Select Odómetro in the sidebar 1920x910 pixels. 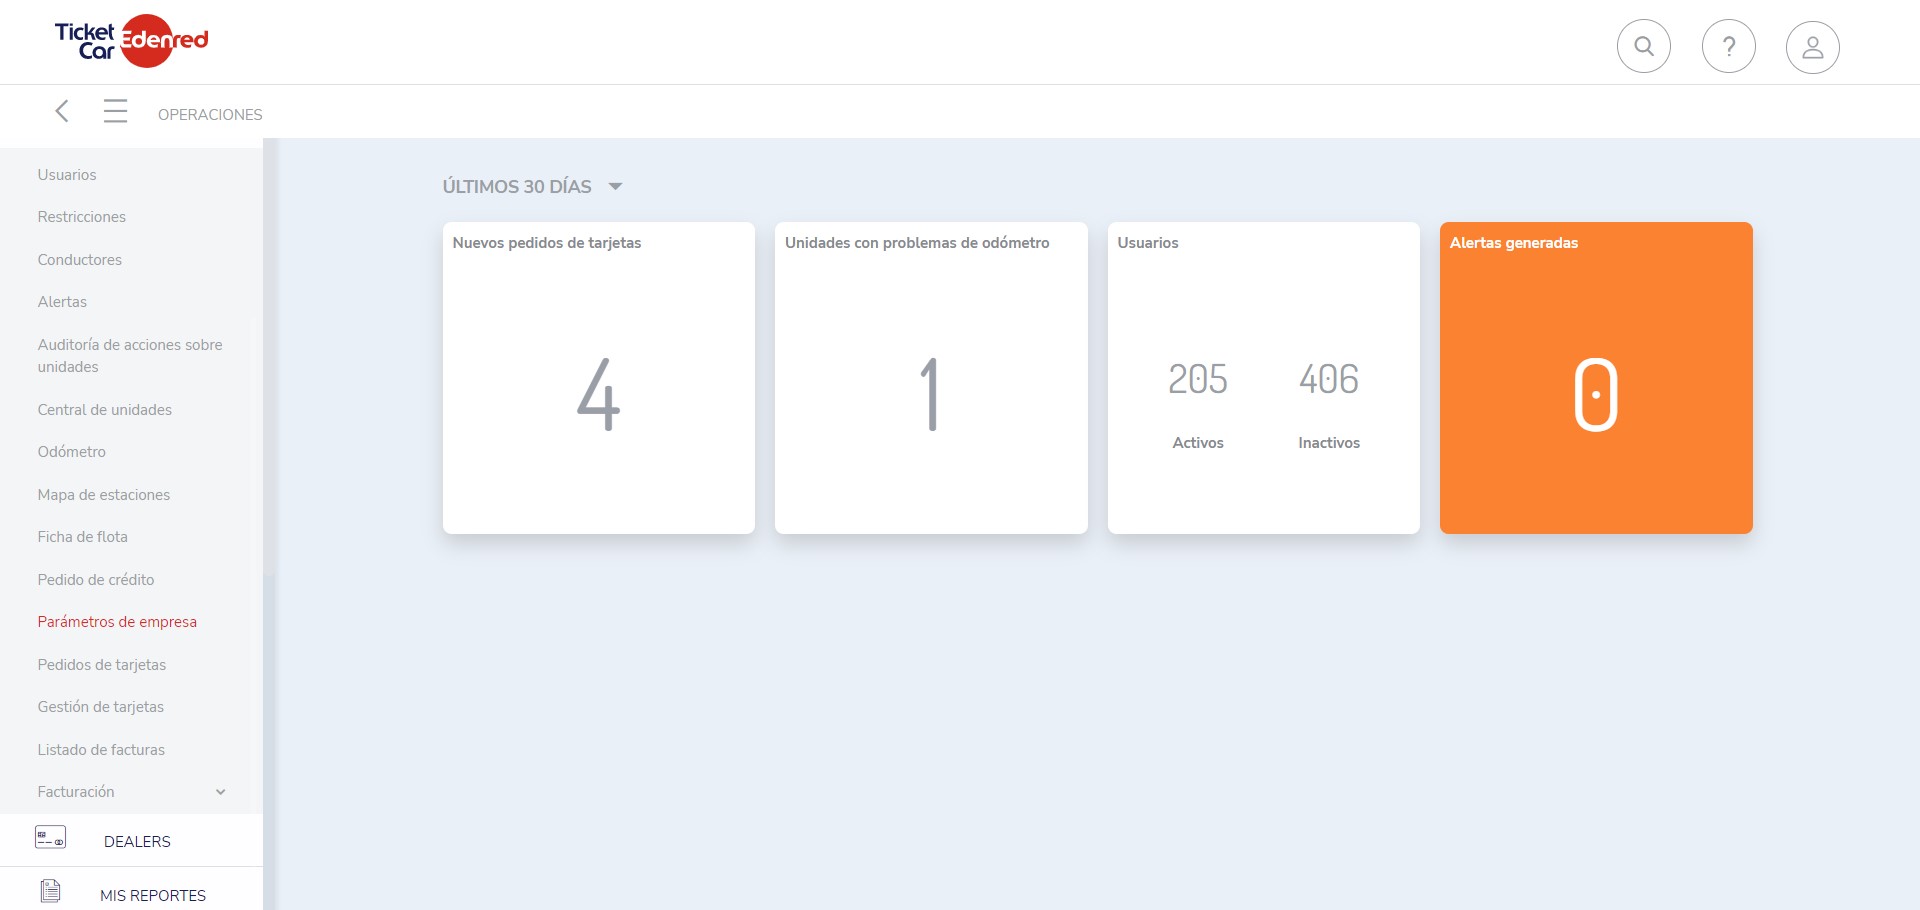72,452
